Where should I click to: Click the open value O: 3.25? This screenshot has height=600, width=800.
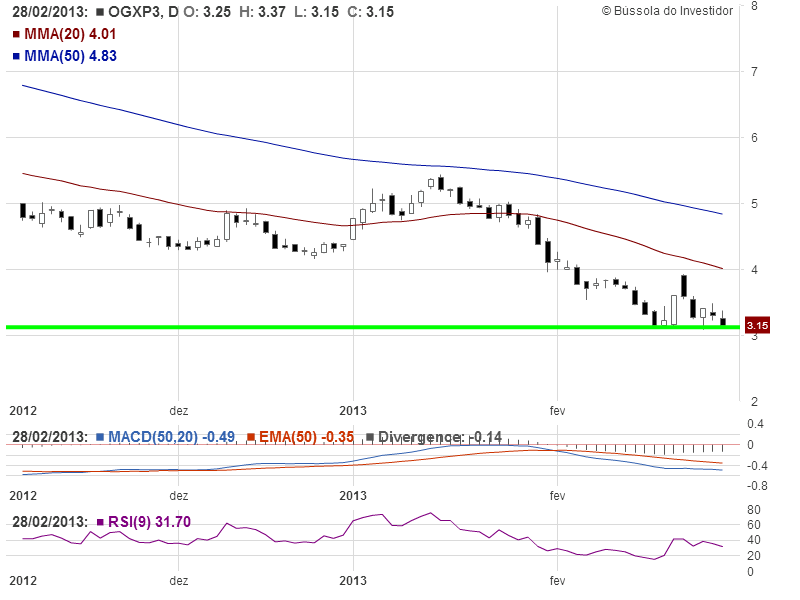pos(207,12)
